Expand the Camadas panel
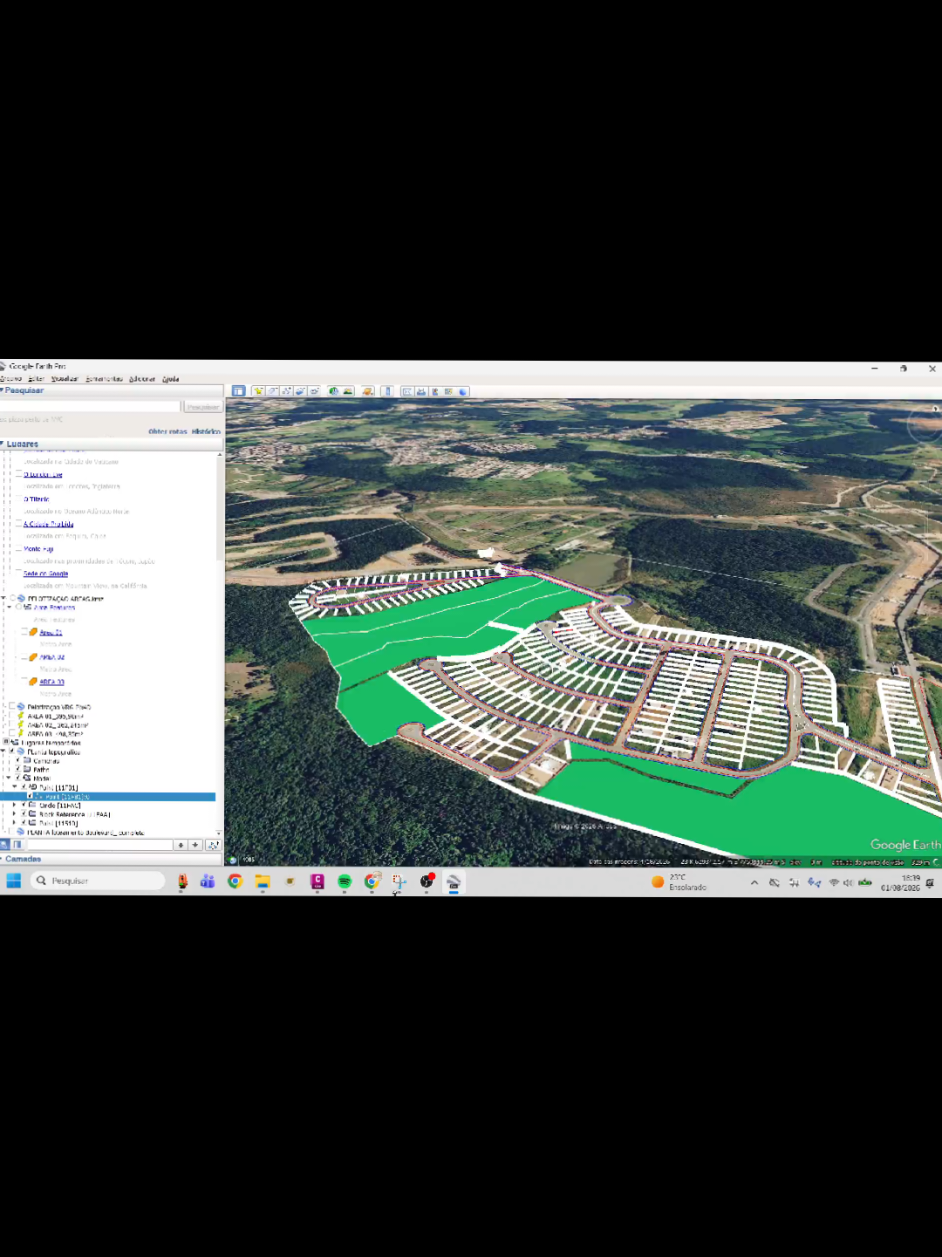Image resolution: width=942 pixels, height=1257 pixels. (x=3, y=859)
